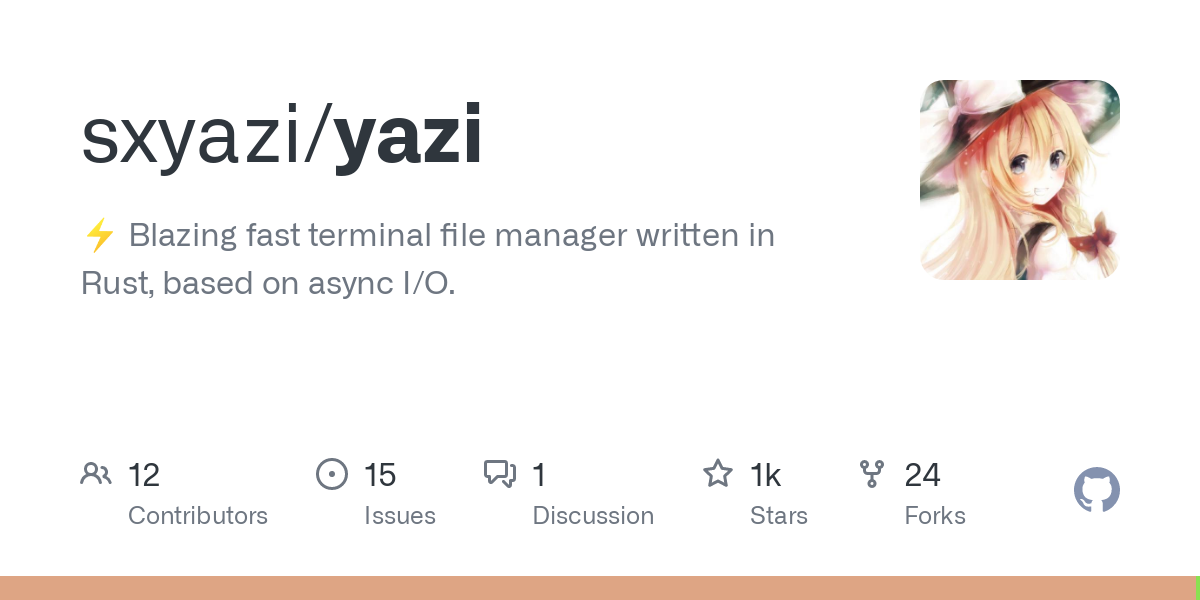Click the lightning bolt emoji

99,236
